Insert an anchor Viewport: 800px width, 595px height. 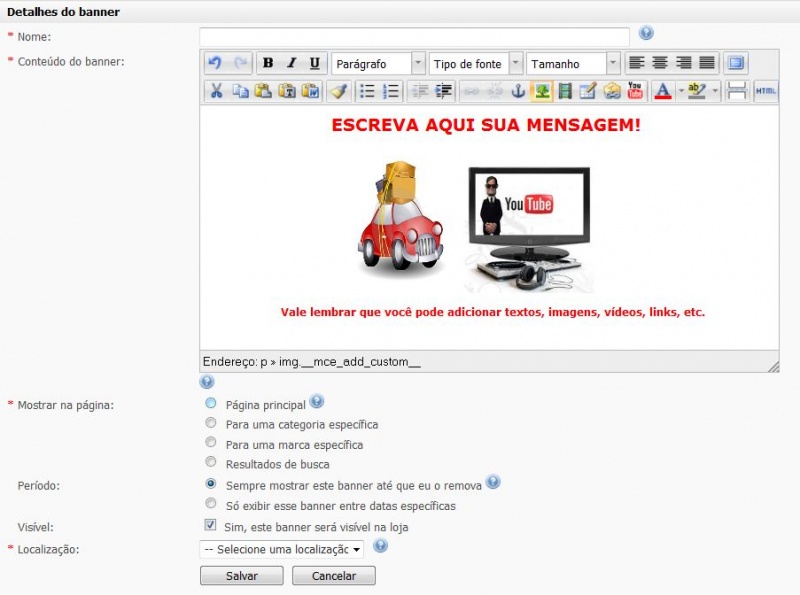[x=518, y=91]
